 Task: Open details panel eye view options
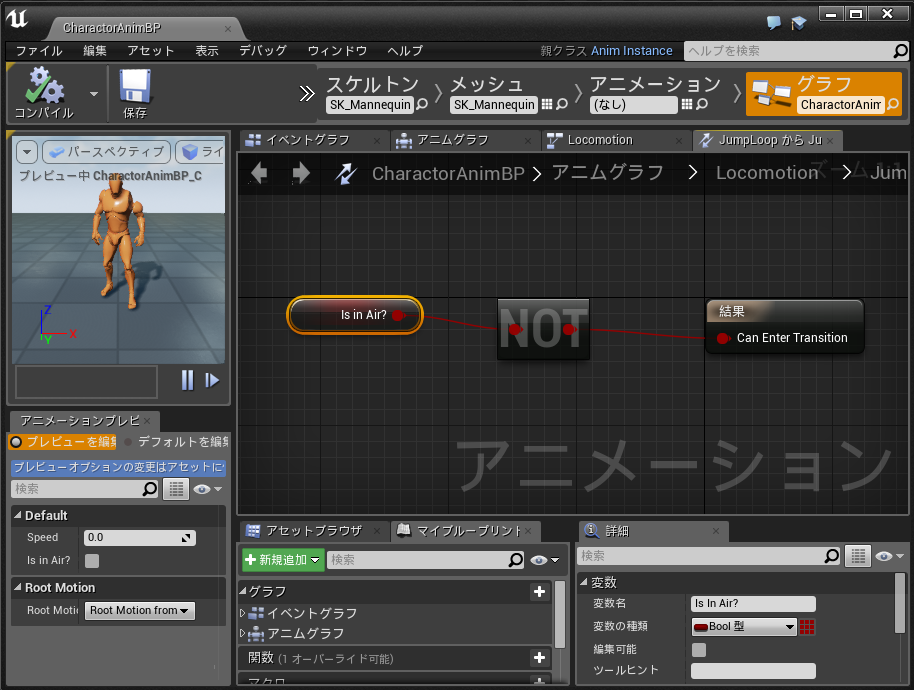coord(890,556)
